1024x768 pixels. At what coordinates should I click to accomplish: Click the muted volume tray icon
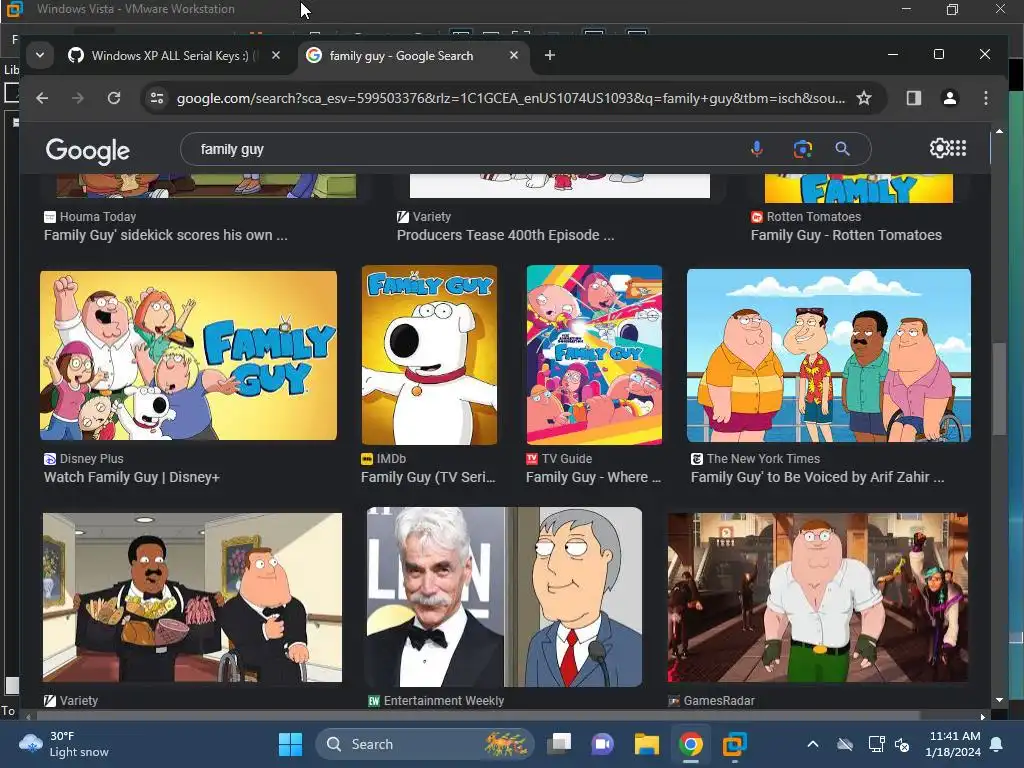coord(903,744)
